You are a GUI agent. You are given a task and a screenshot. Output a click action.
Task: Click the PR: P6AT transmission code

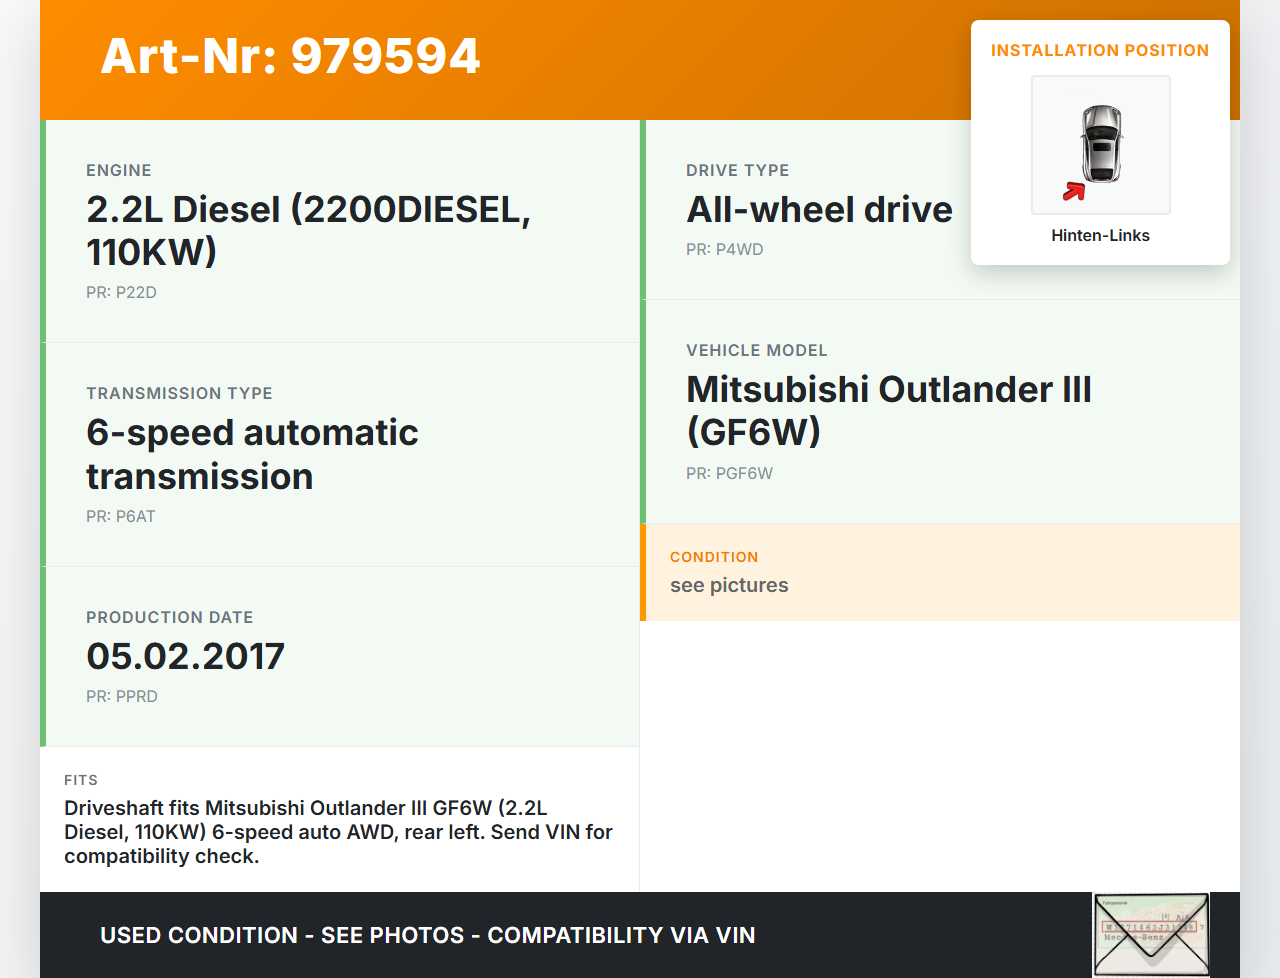pyautogui.click(x=121, y=517)
